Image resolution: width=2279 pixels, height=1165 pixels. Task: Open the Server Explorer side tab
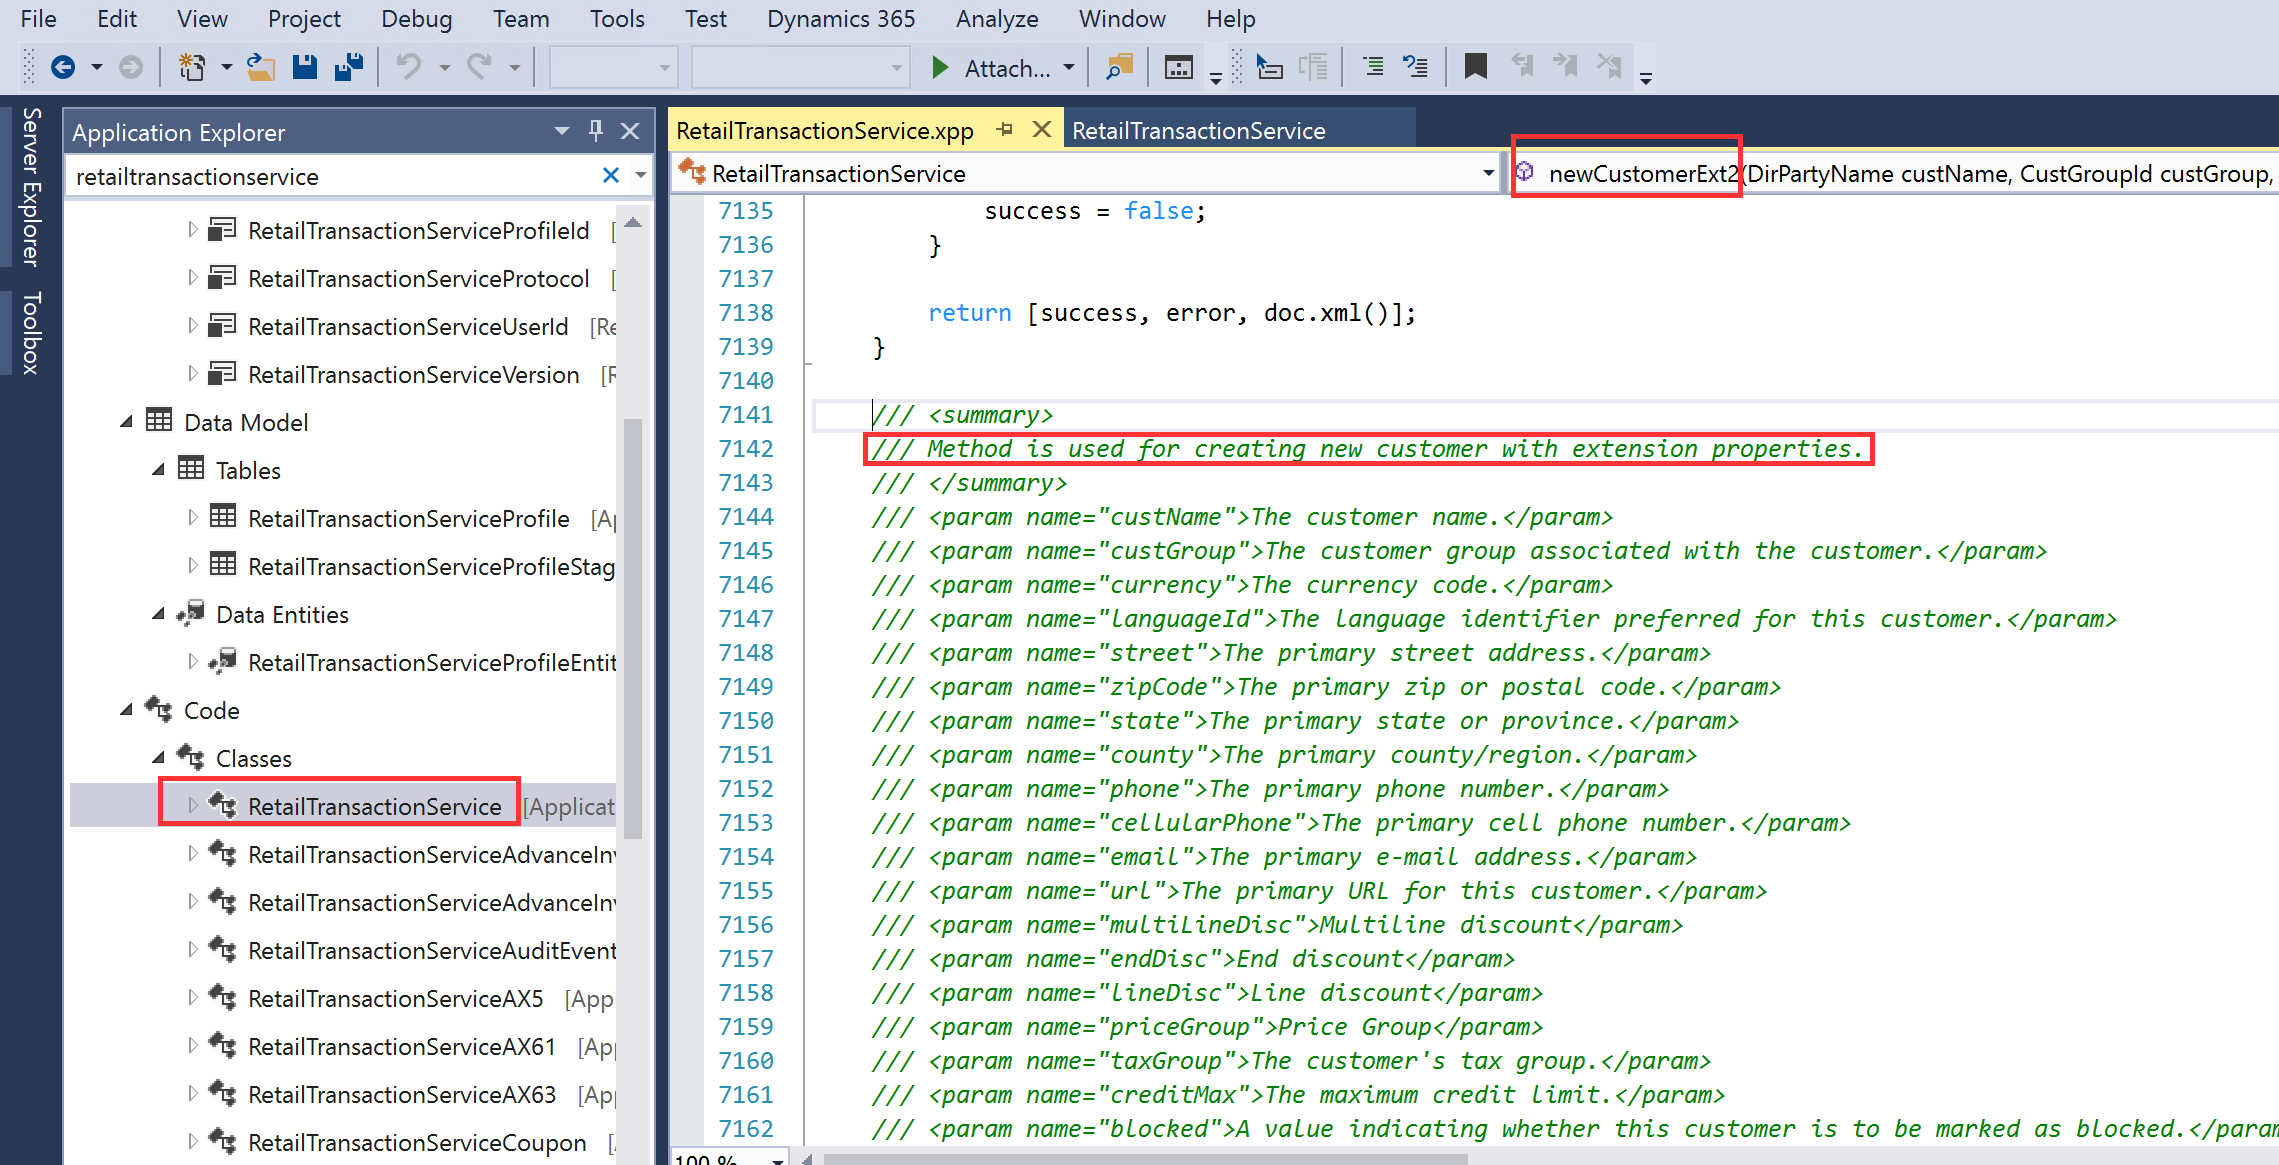click(x=31, y=187)
